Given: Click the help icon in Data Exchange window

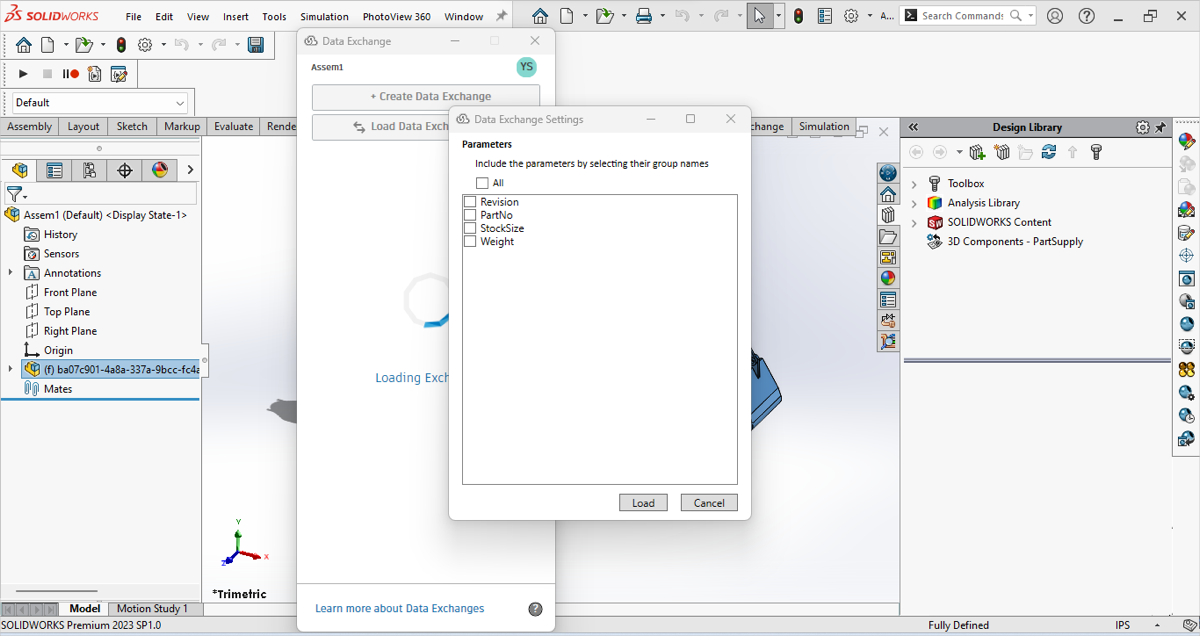Looking at the screenshot, I should tap(535, 609).
